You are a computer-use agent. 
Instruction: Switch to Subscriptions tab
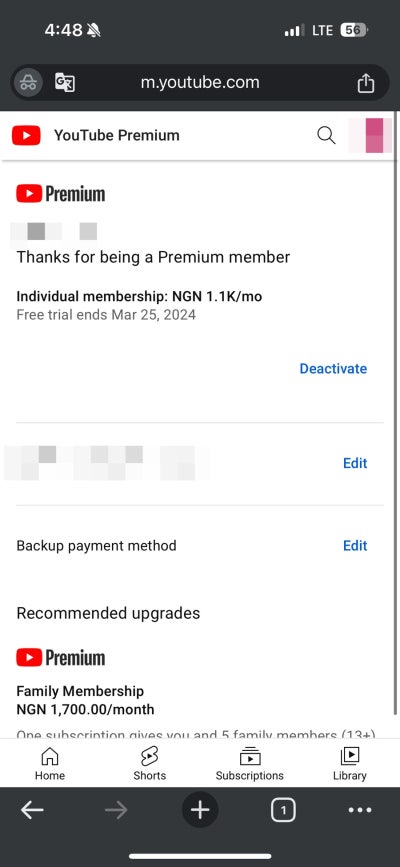coord(250,764)
